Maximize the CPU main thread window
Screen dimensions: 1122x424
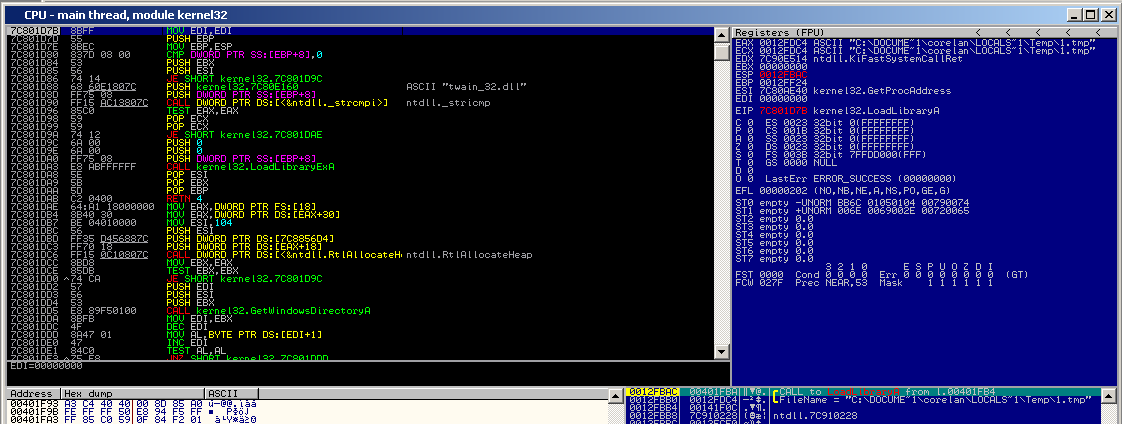1091,16
